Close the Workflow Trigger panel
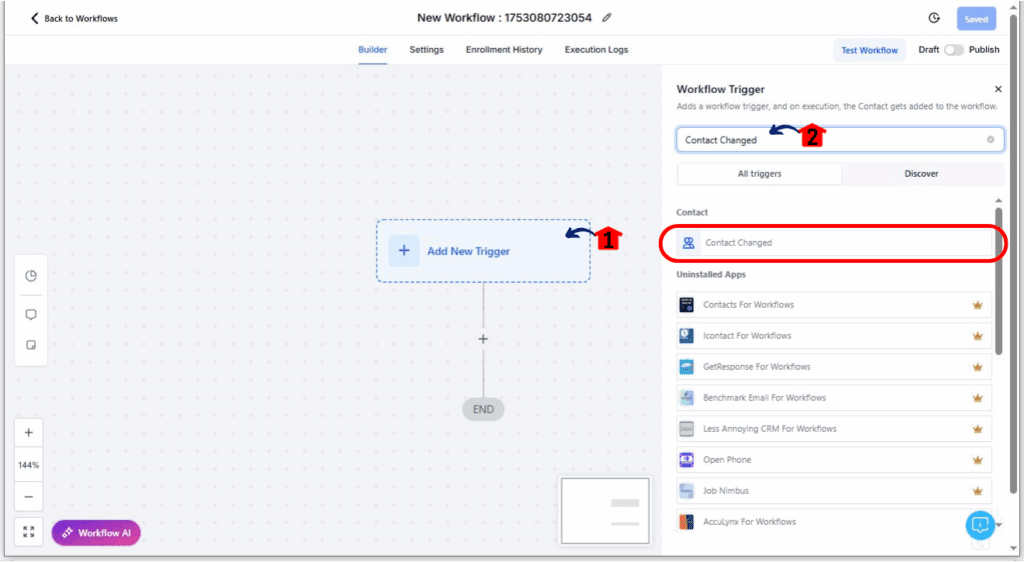Viewport: 1024px width, 562px height. [998, 89]
